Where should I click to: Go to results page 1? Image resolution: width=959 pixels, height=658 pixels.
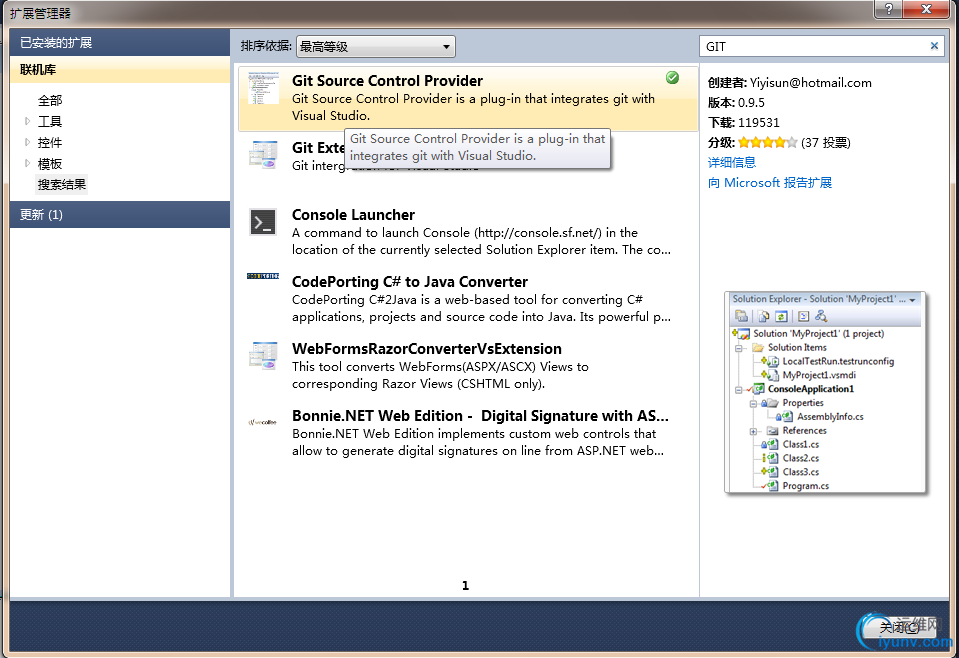tap(465, 586)
